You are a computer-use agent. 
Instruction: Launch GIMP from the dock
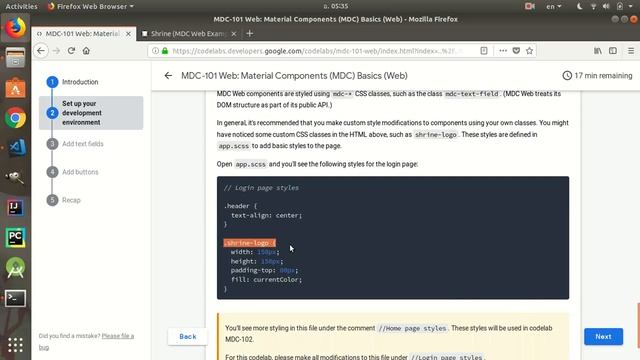[16, 178]
